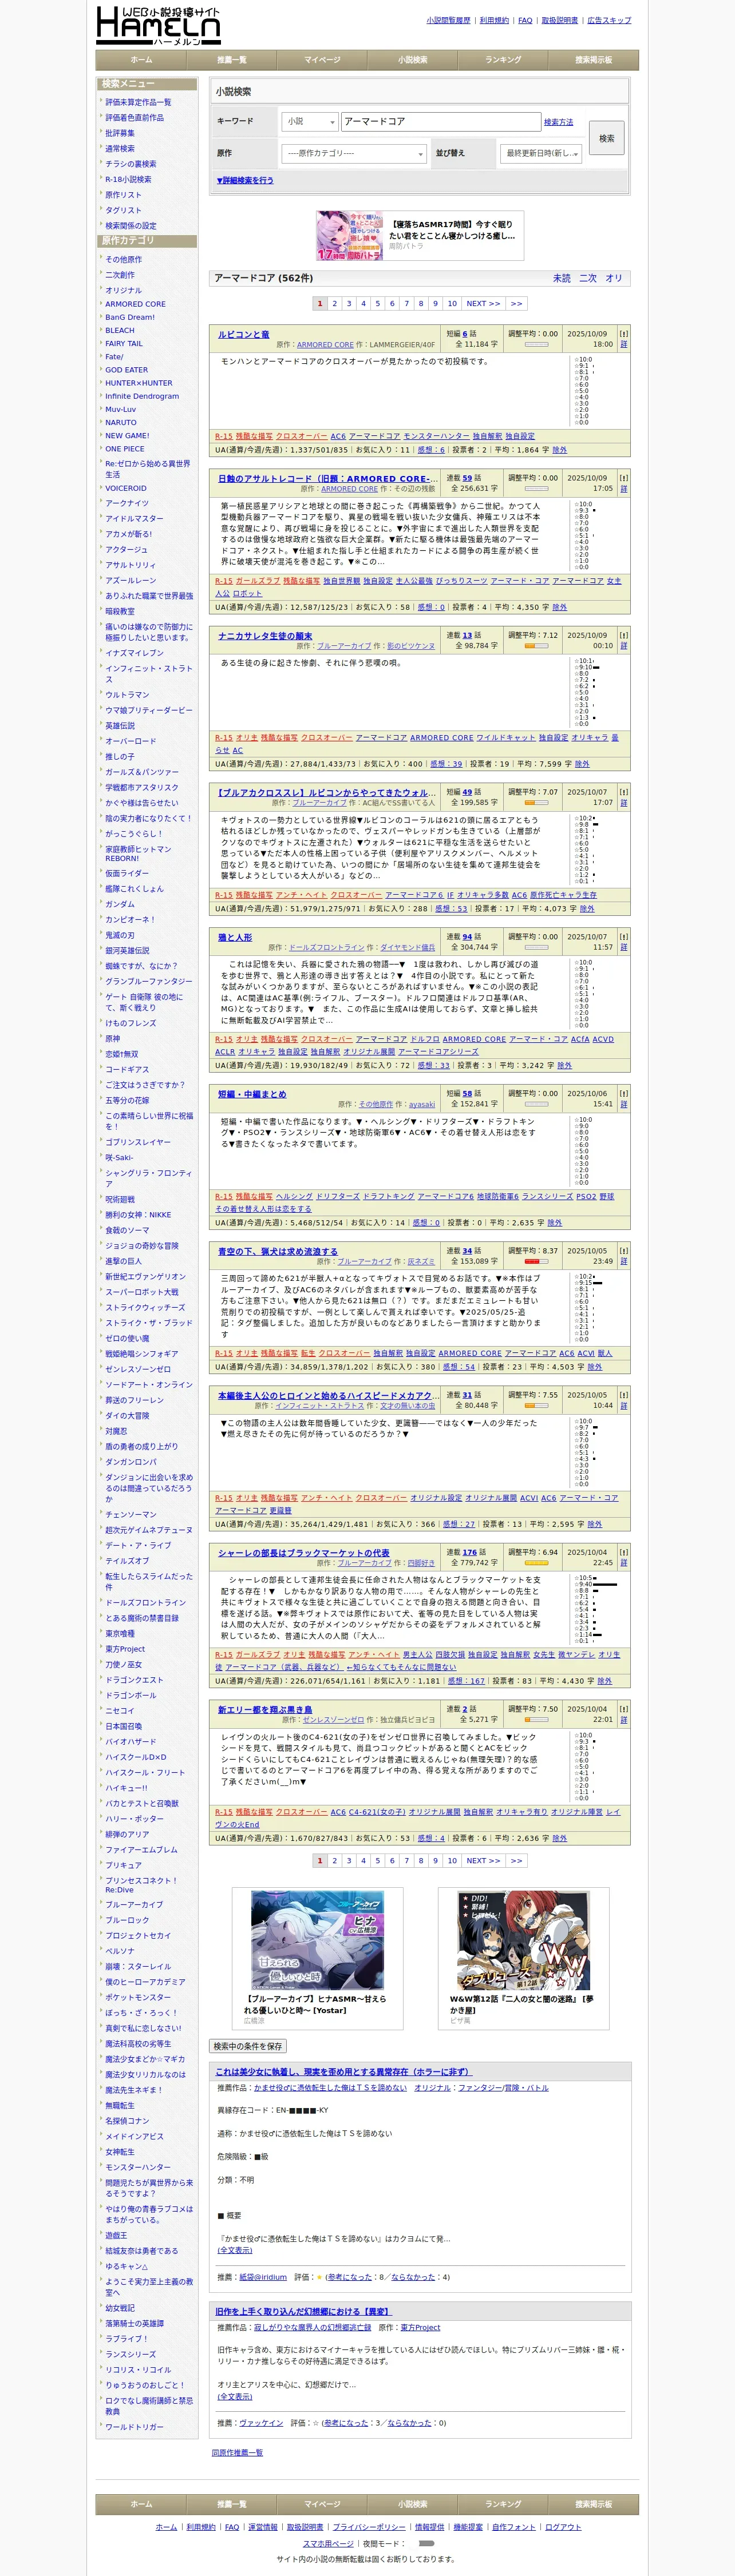Go to page 10 in bottom pagination
The height and width of the screenshot is (2576, 735).
coord(452,1861)
